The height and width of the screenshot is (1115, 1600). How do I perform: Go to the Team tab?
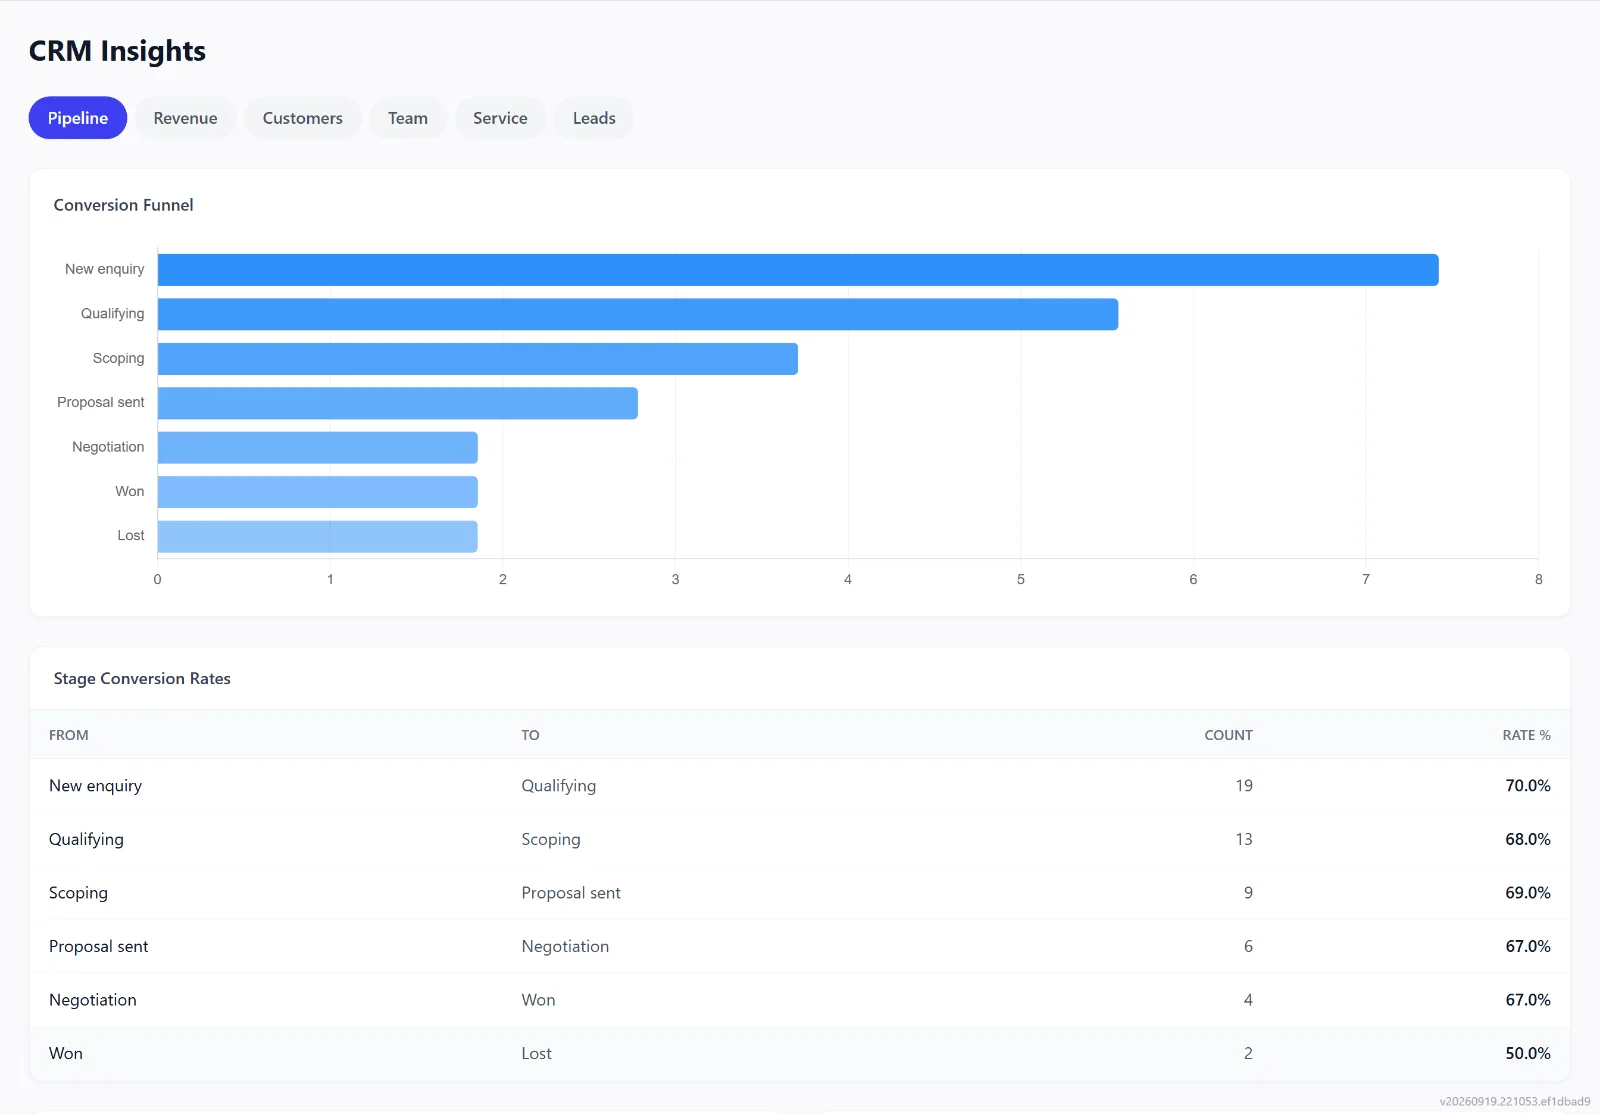pos(408,118)
